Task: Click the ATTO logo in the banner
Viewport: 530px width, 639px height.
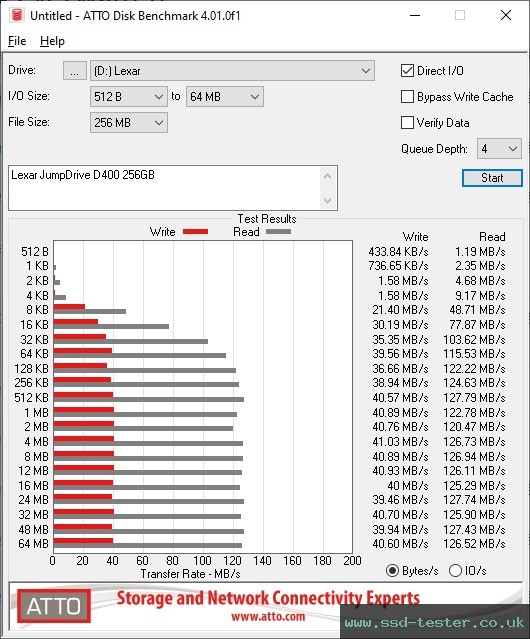Action: [x=54, y=606]
